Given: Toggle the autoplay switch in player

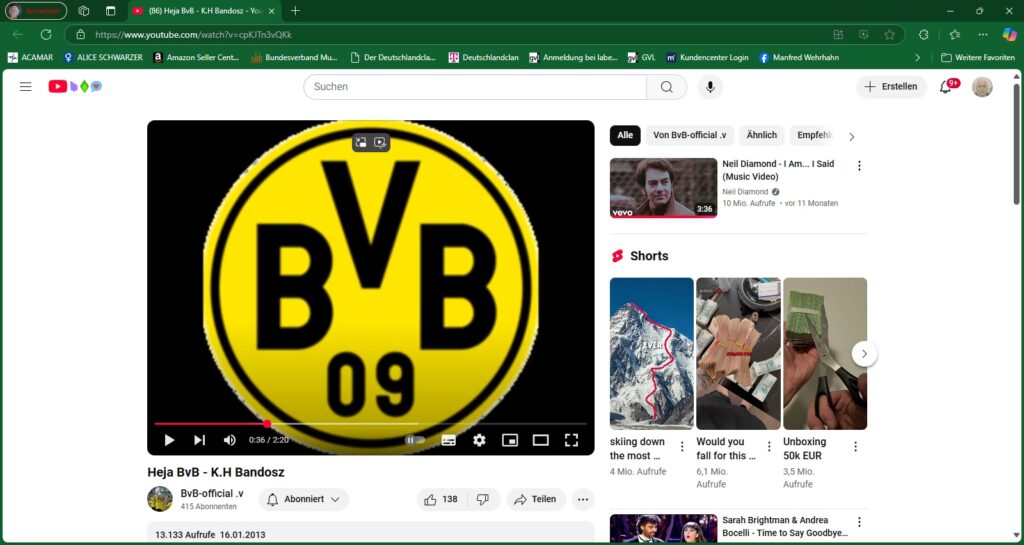Looking at the screenshot, I should [415, 440].
